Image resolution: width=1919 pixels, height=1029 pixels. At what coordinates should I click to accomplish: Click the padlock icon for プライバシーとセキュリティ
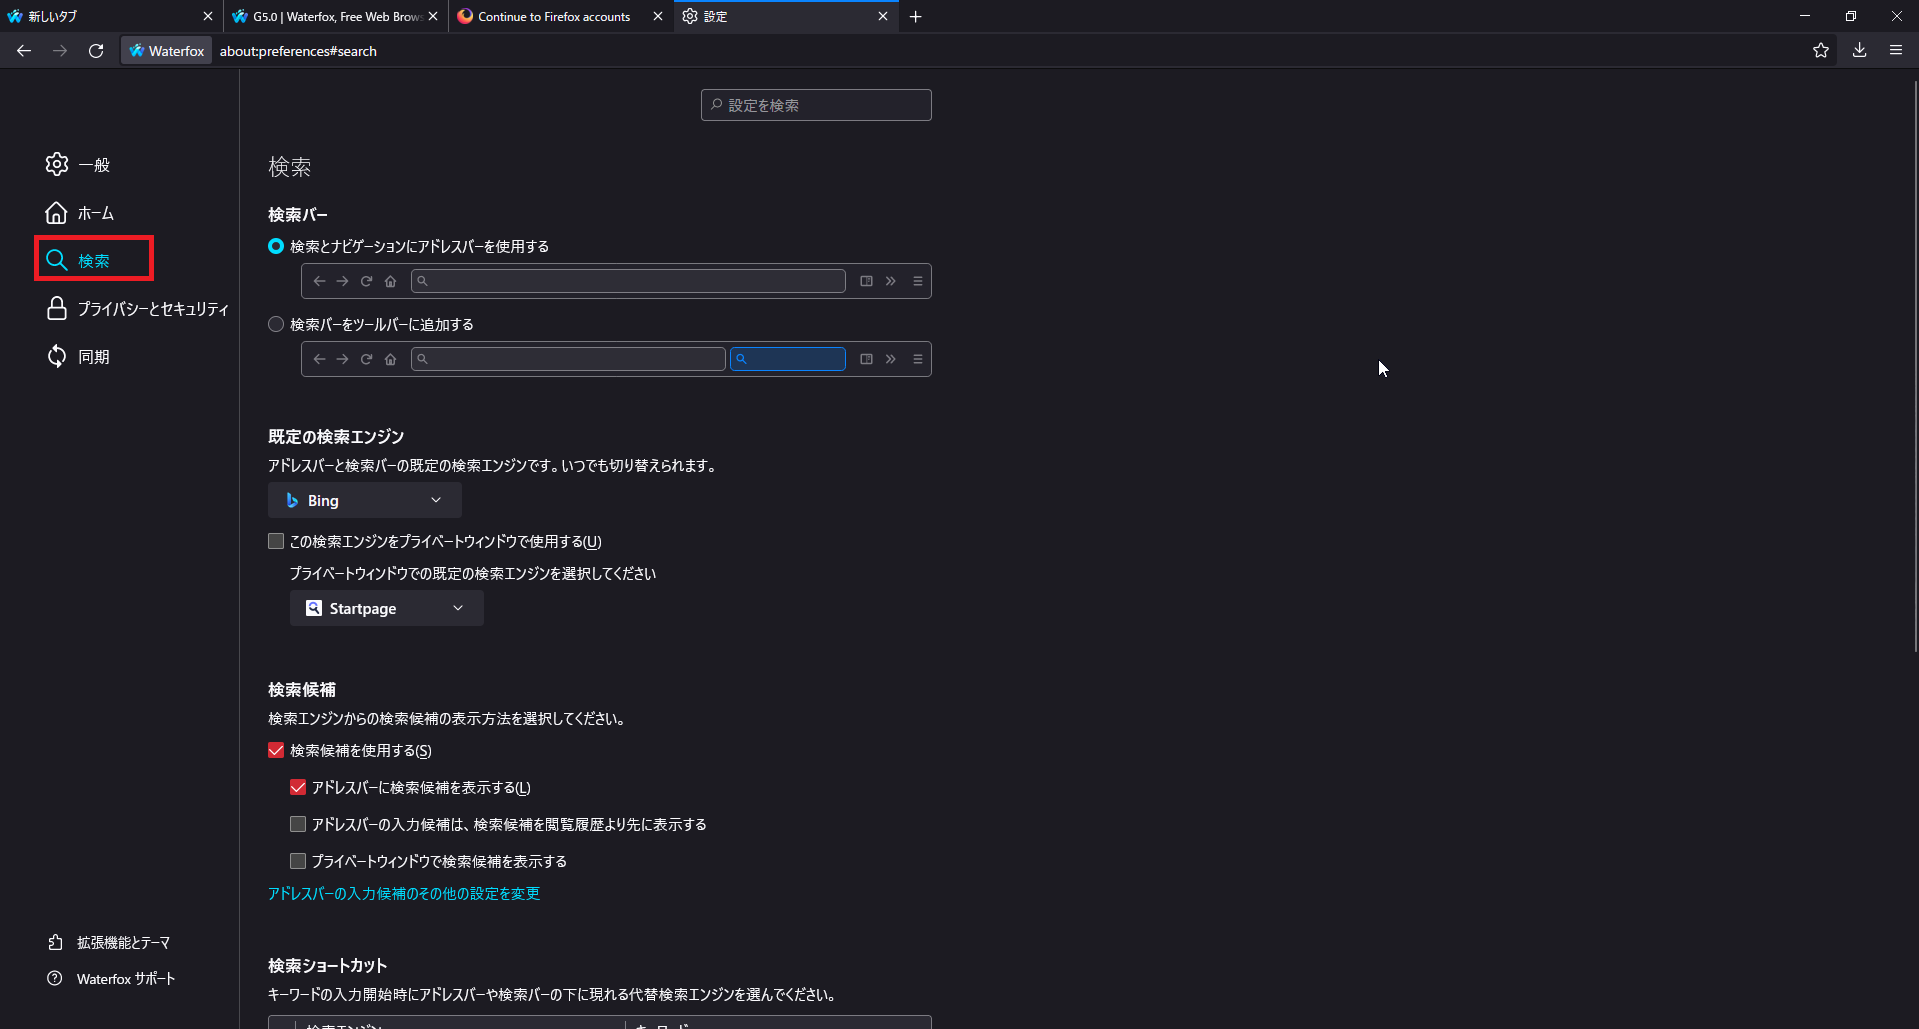coord(57,308)
